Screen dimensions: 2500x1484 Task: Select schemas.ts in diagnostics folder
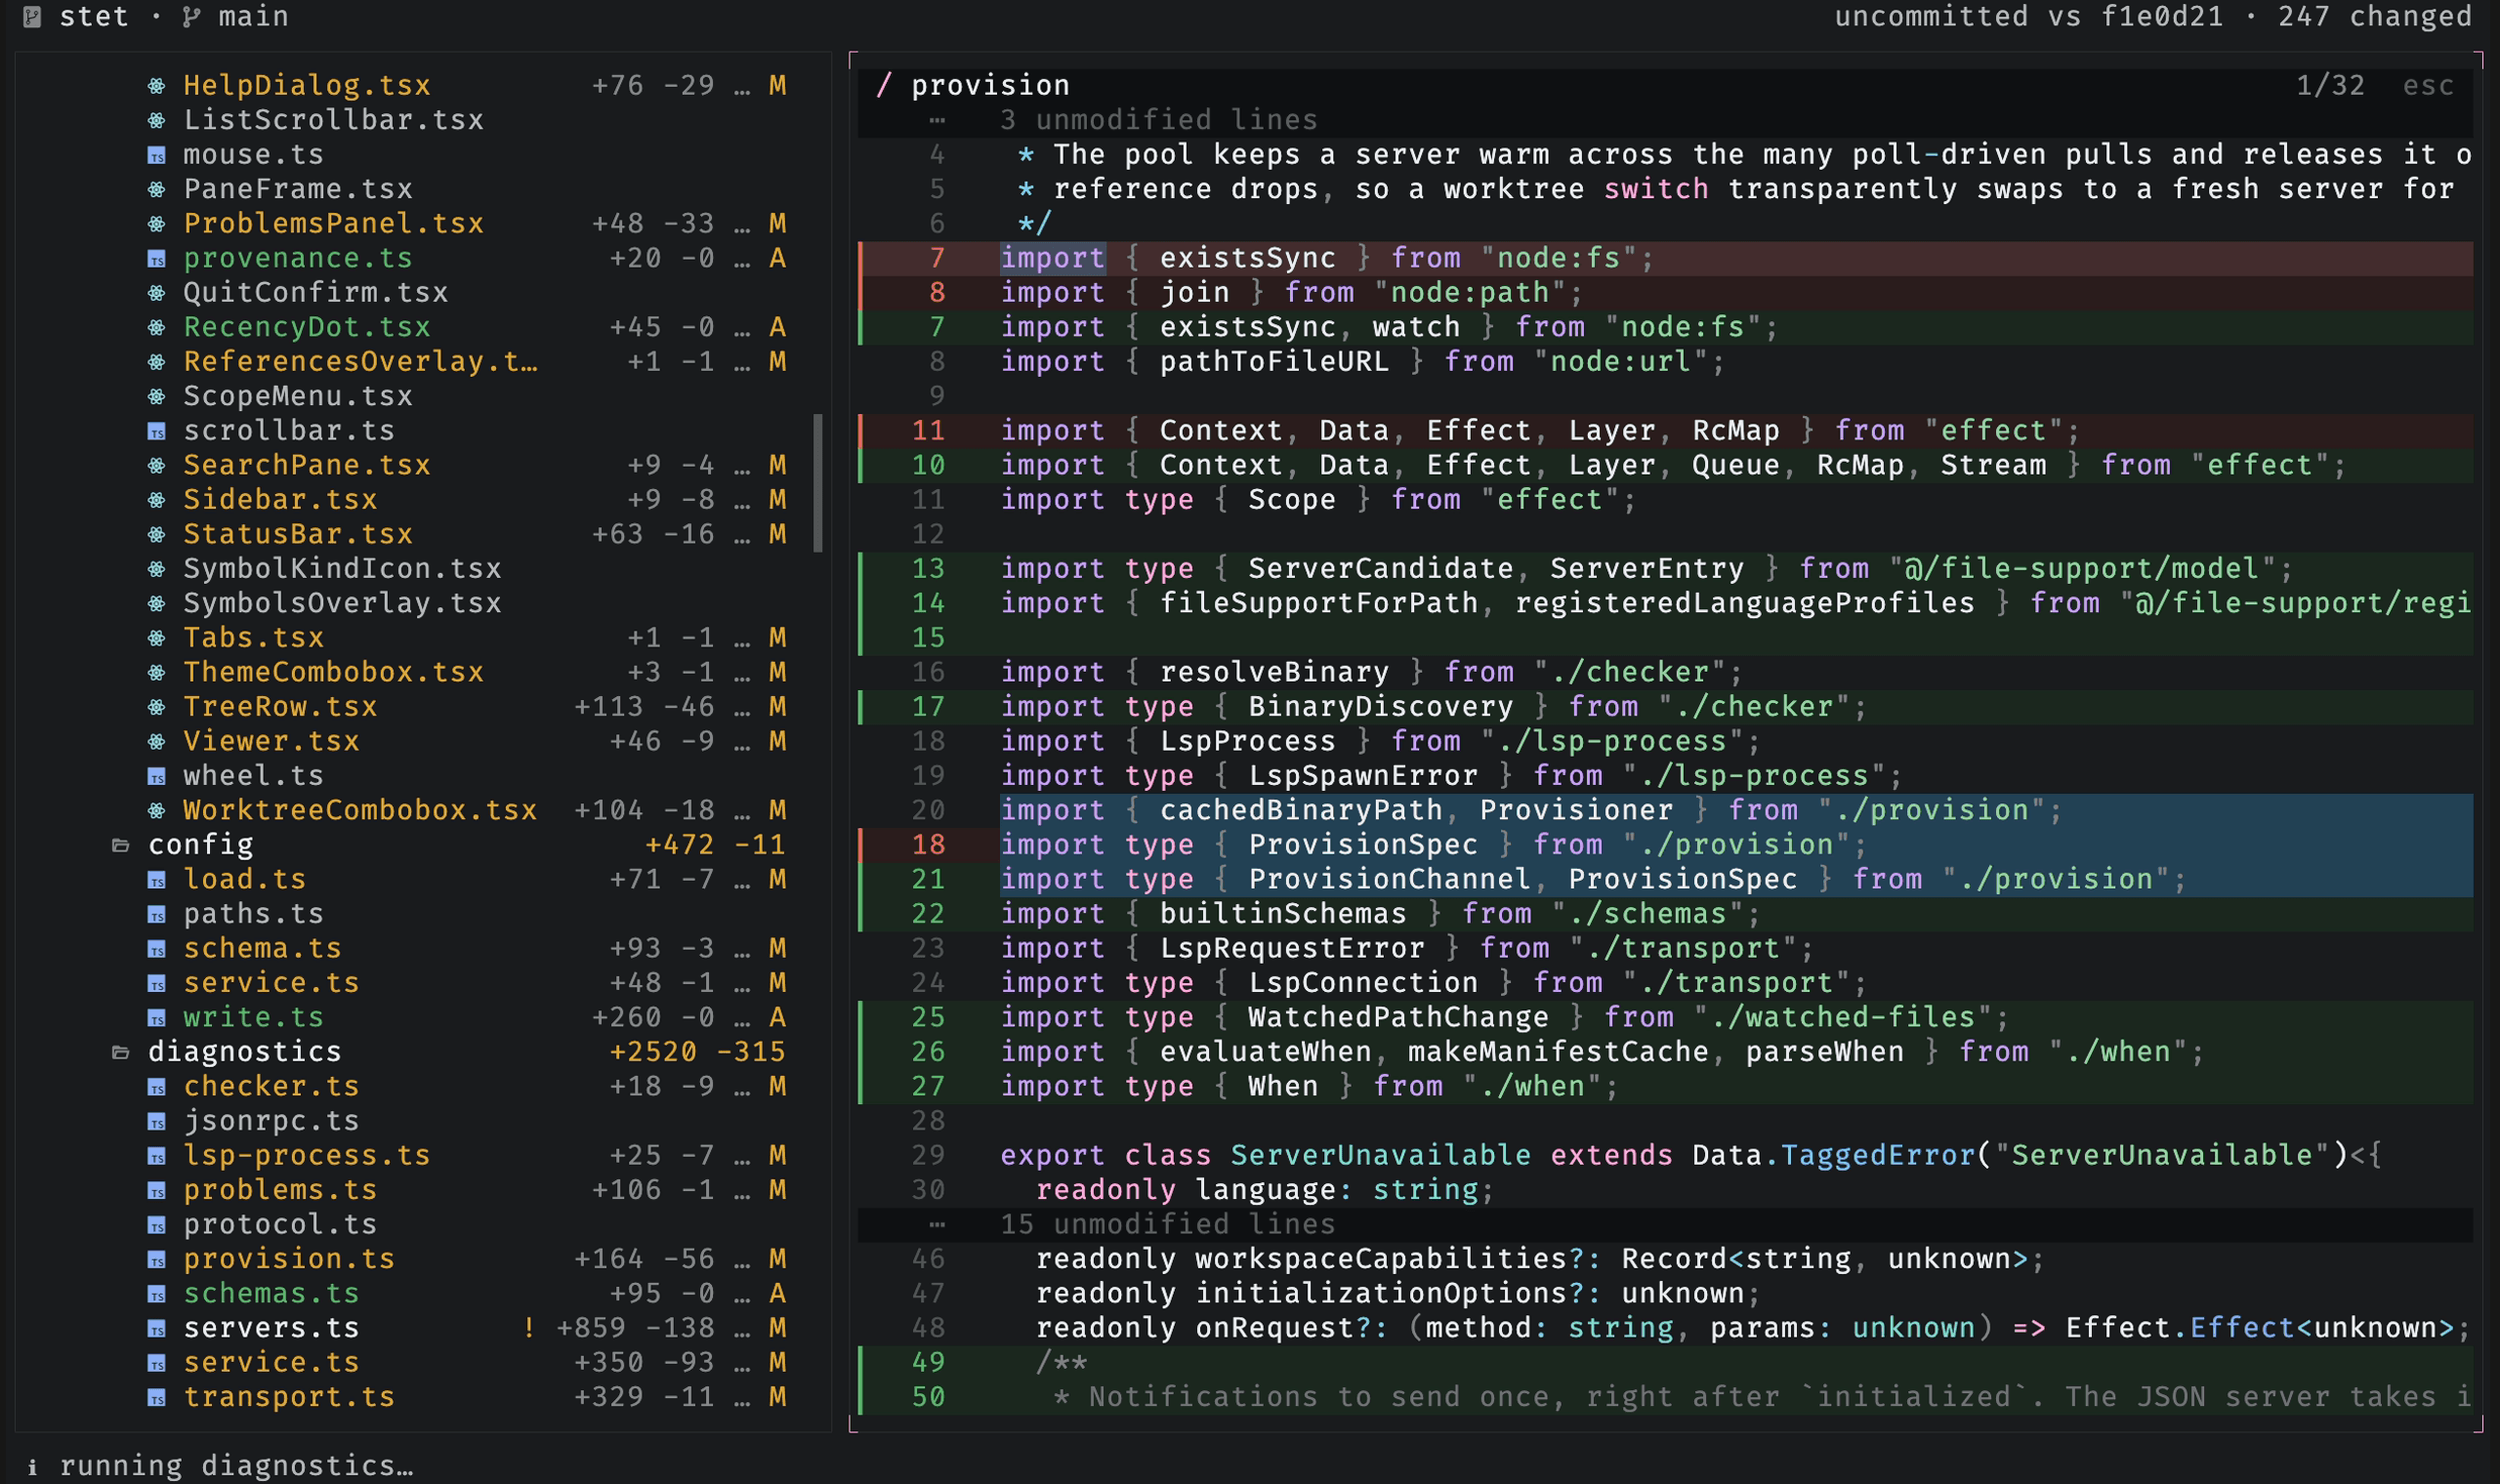[271, 1293]
